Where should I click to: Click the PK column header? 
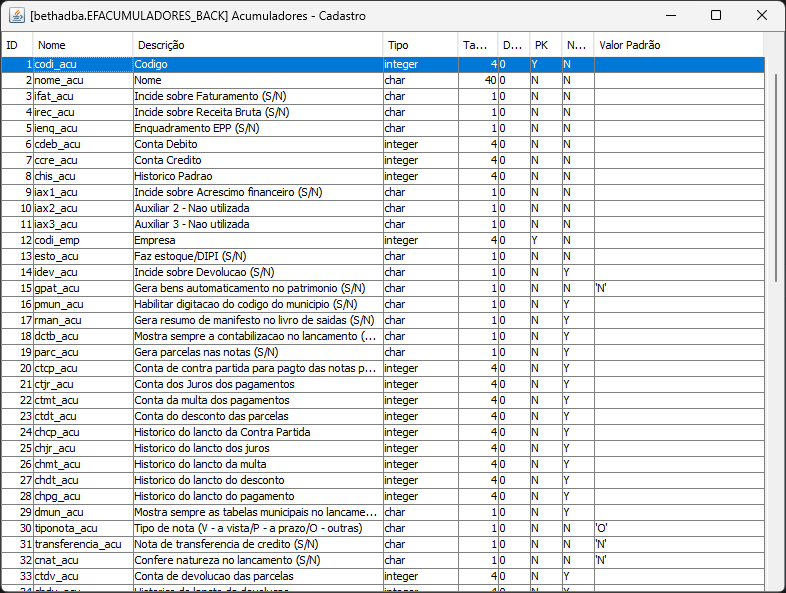point(546,45)
